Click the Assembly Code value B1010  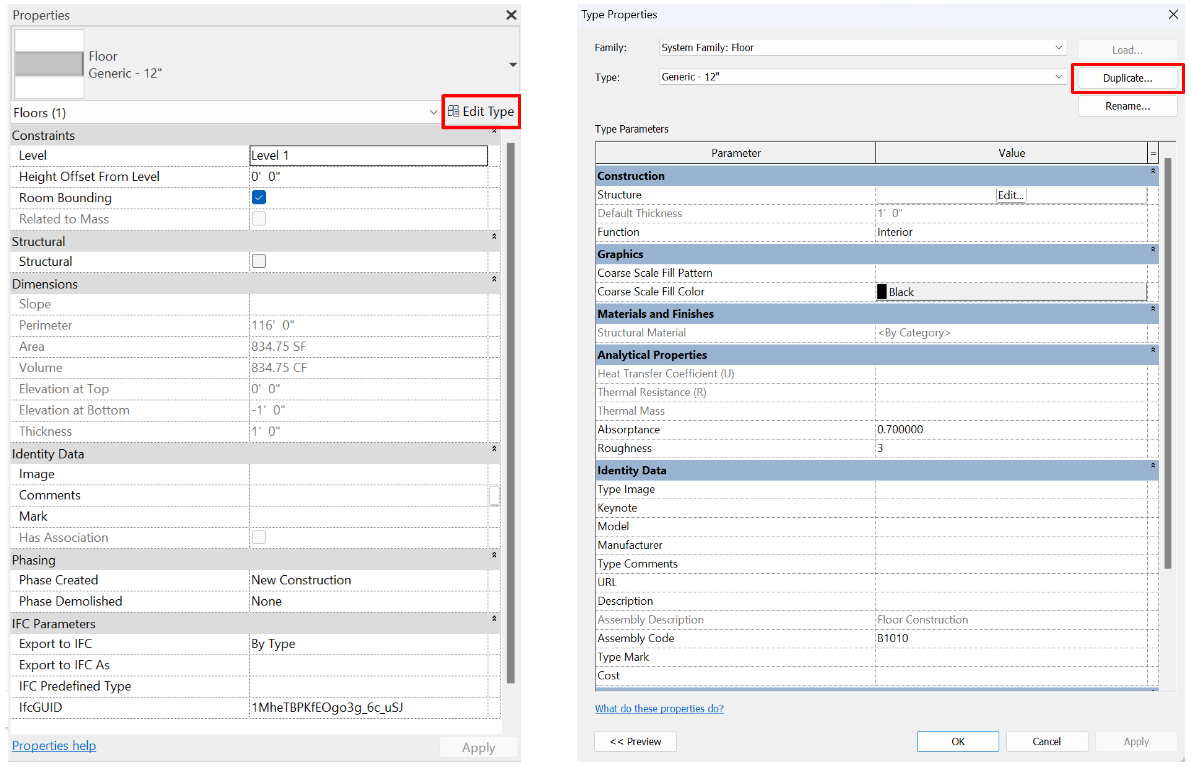point(1011,639)
